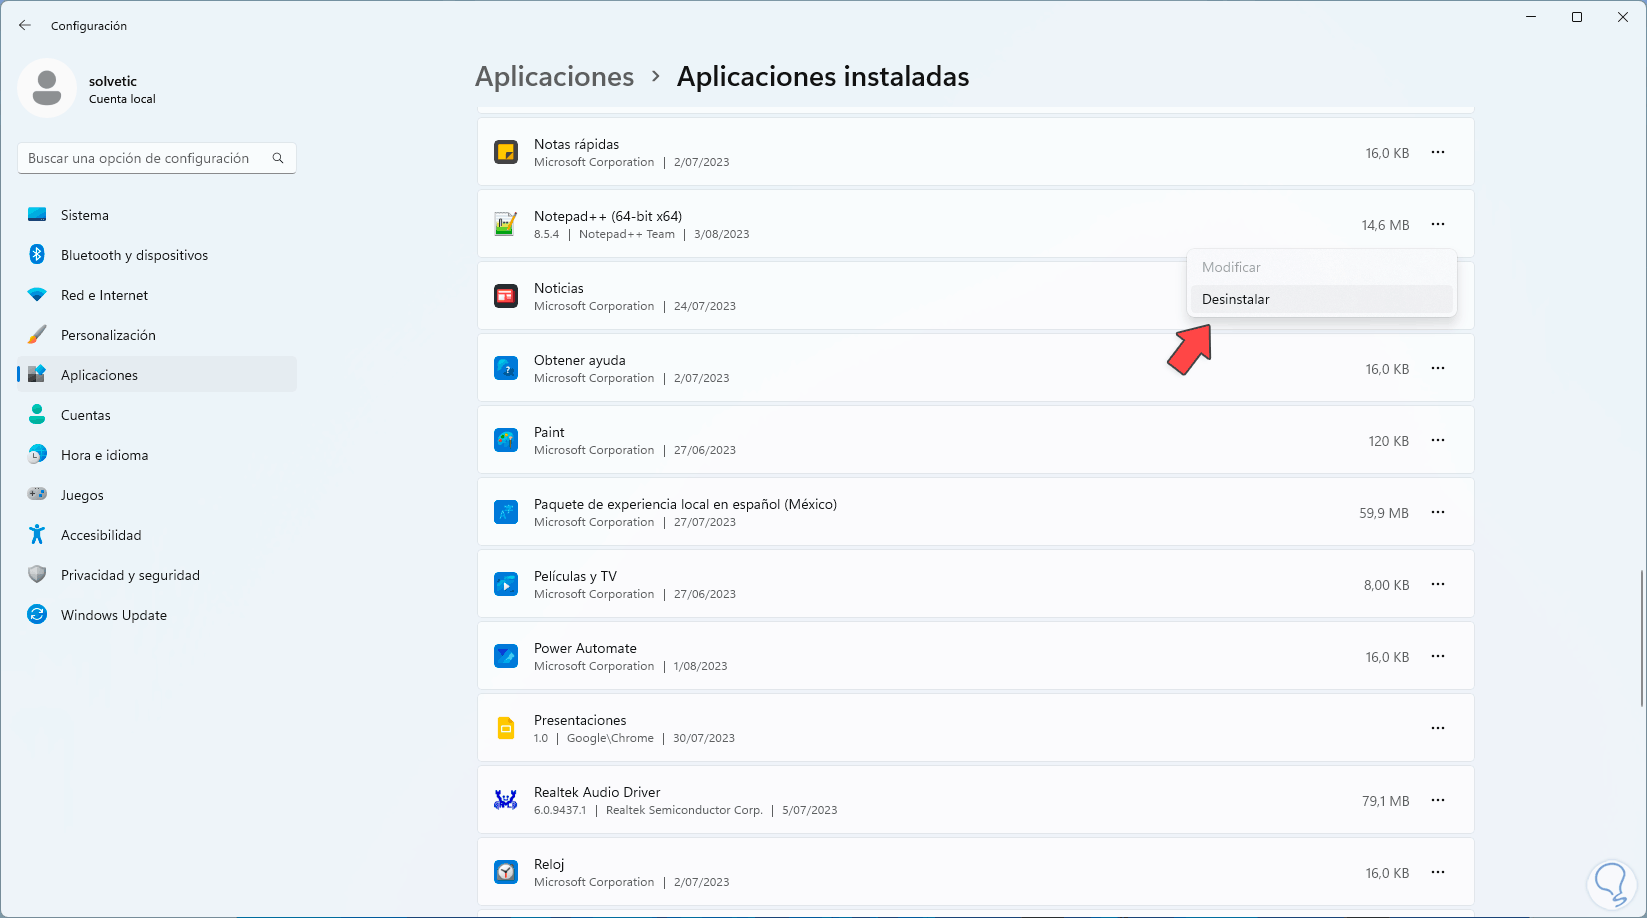Choose Desinstalar in the context menu
The image size is (1647, 918).
[x=1321, y=299]
